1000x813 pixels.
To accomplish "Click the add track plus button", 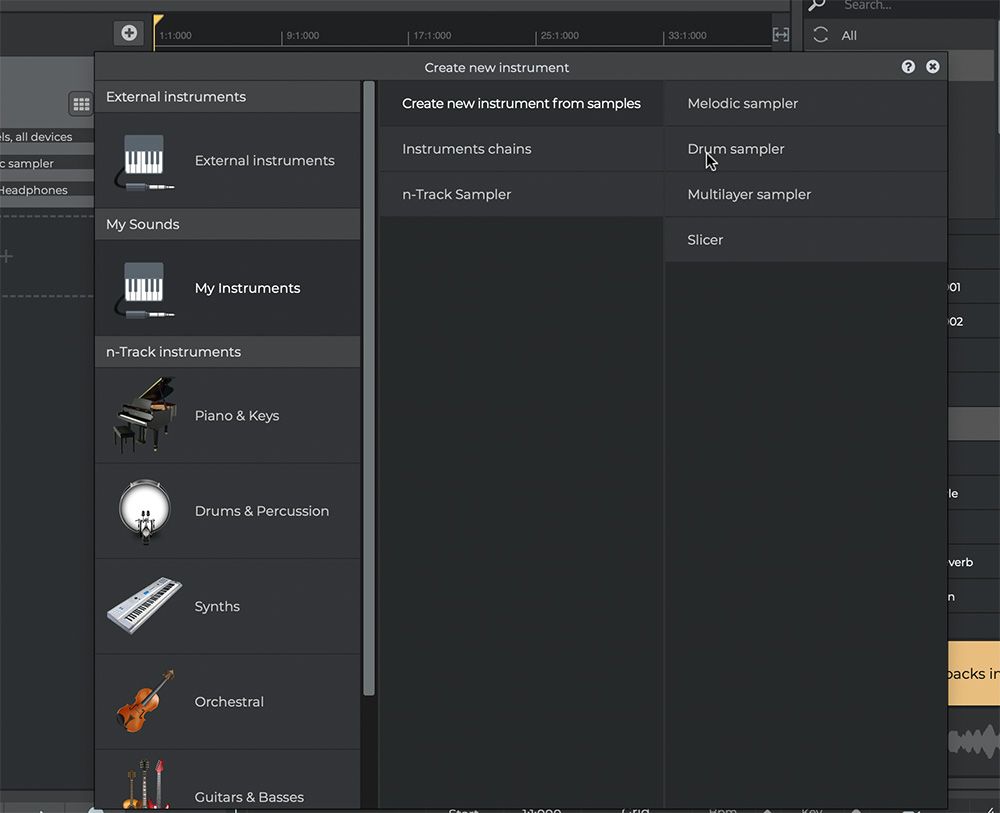I will [129, 33].
